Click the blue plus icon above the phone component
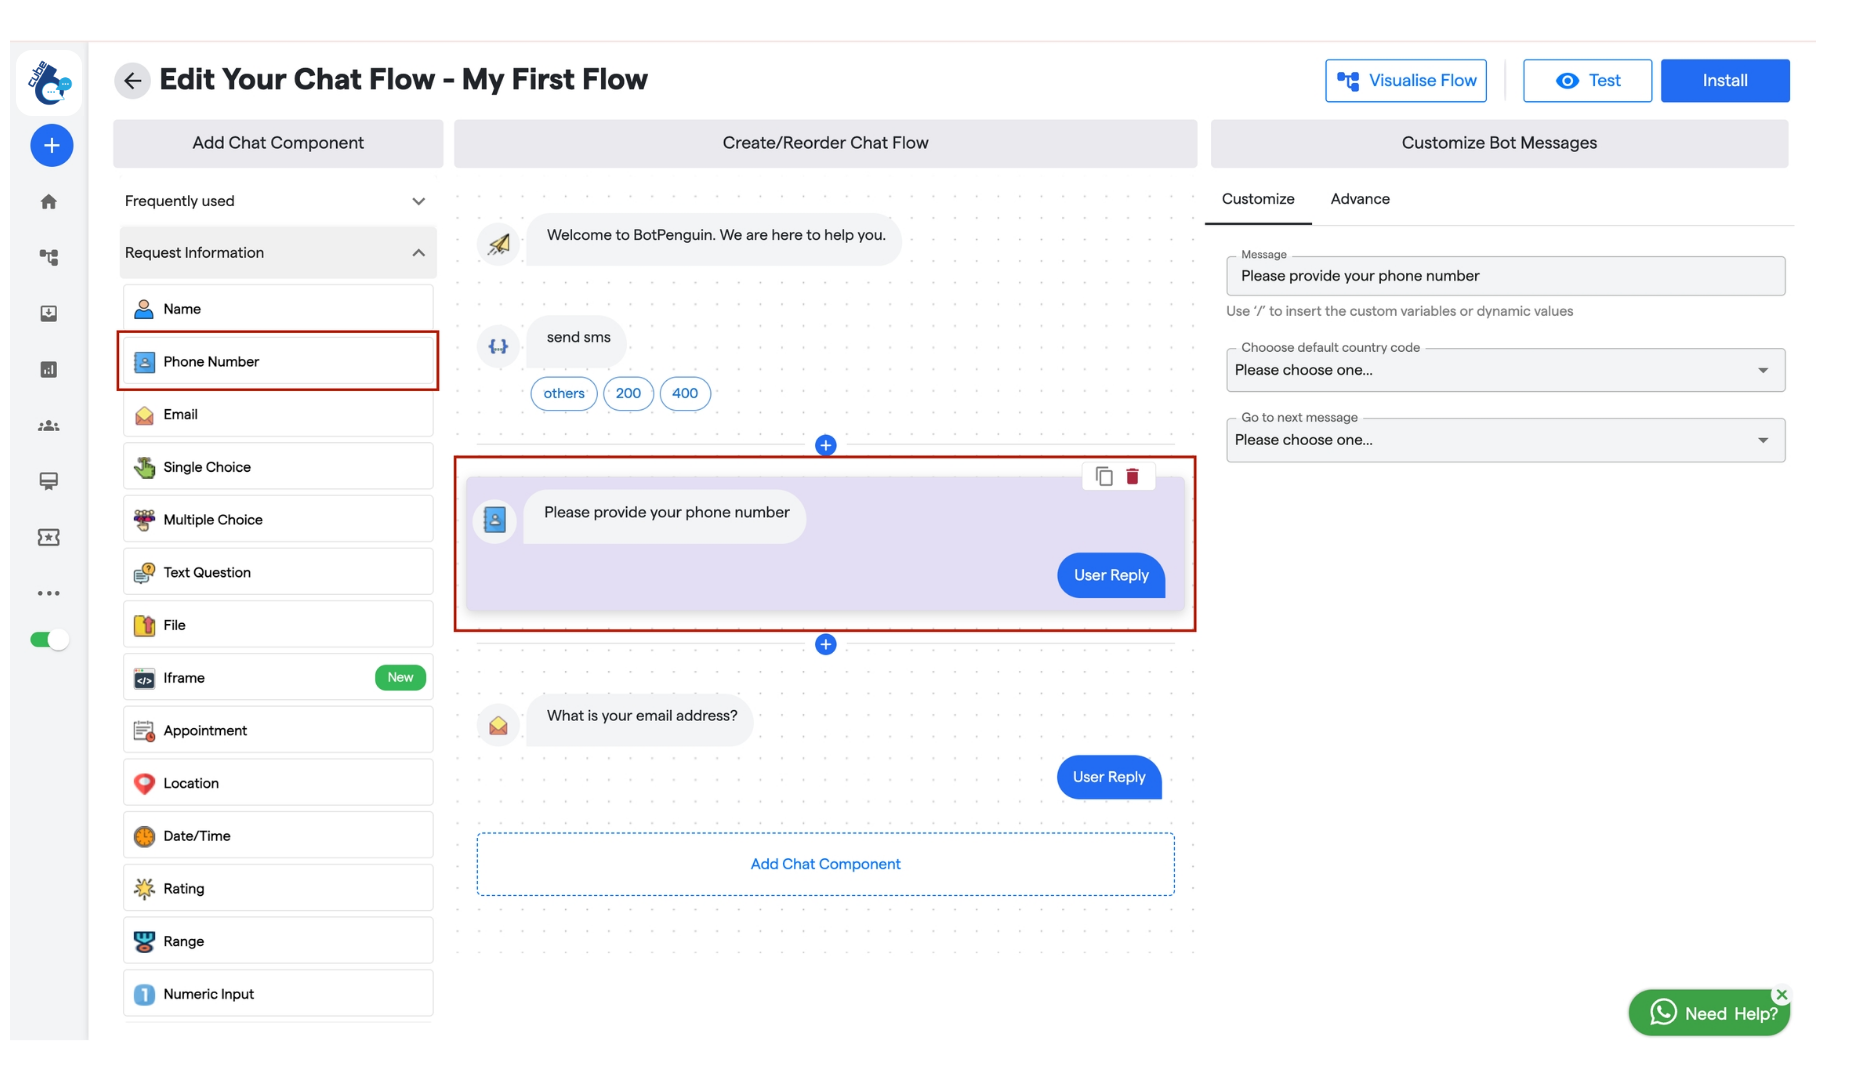The image size is (1866, 1080). [x=826, y=445]
